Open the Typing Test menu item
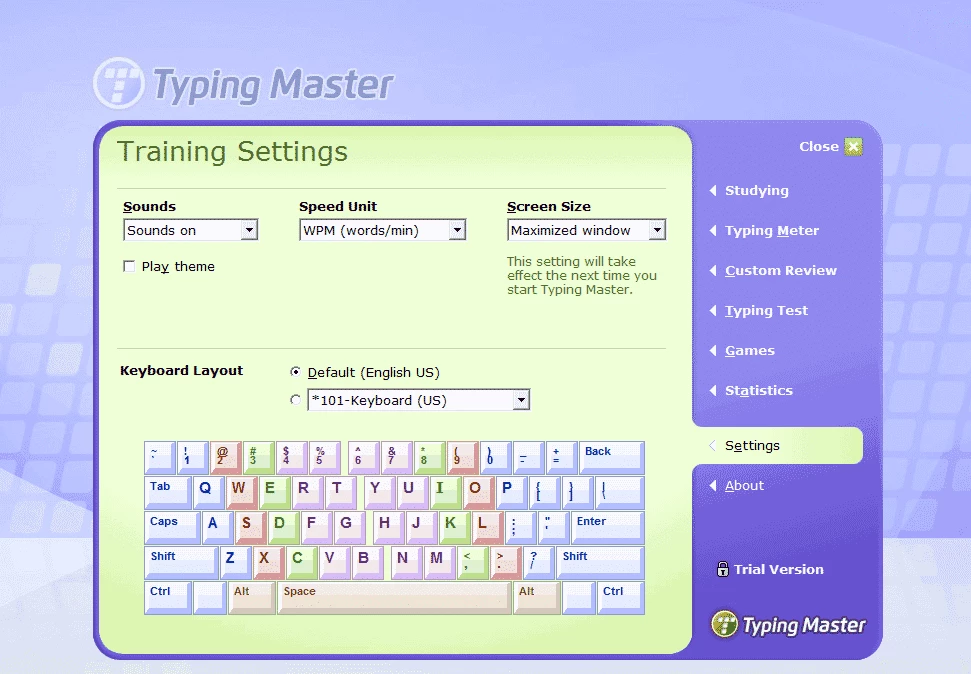 click(x=766, y=311)
